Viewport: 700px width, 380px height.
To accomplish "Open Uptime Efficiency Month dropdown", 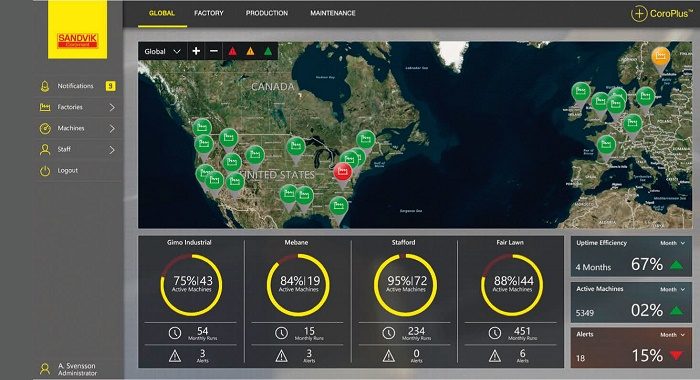I will tap(673, 243).
